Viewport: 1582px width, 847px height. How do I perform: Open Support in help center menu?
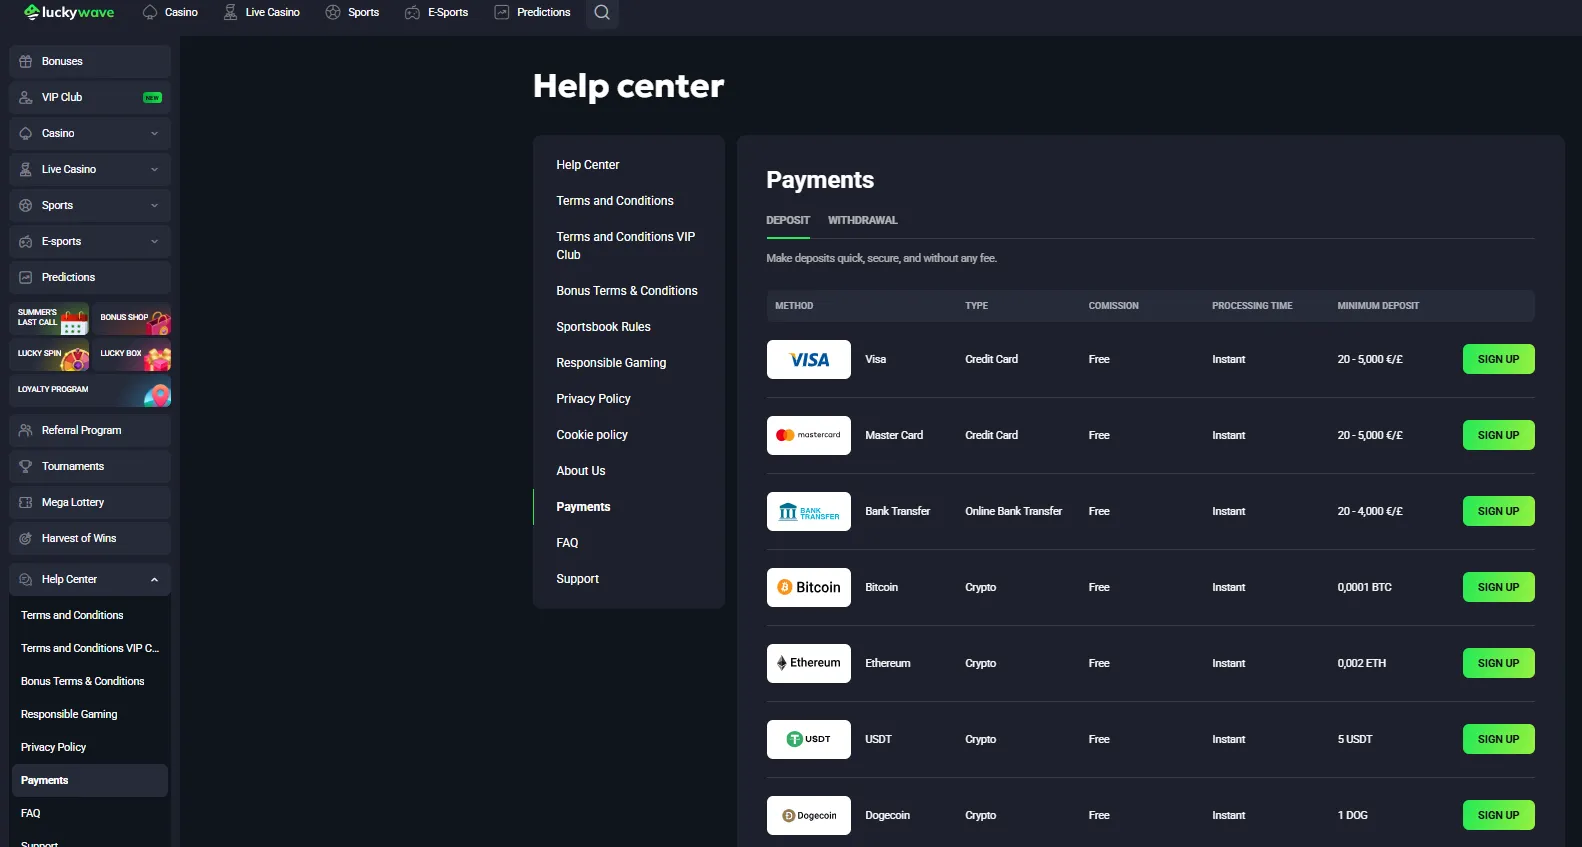click(x=577, y=579)
